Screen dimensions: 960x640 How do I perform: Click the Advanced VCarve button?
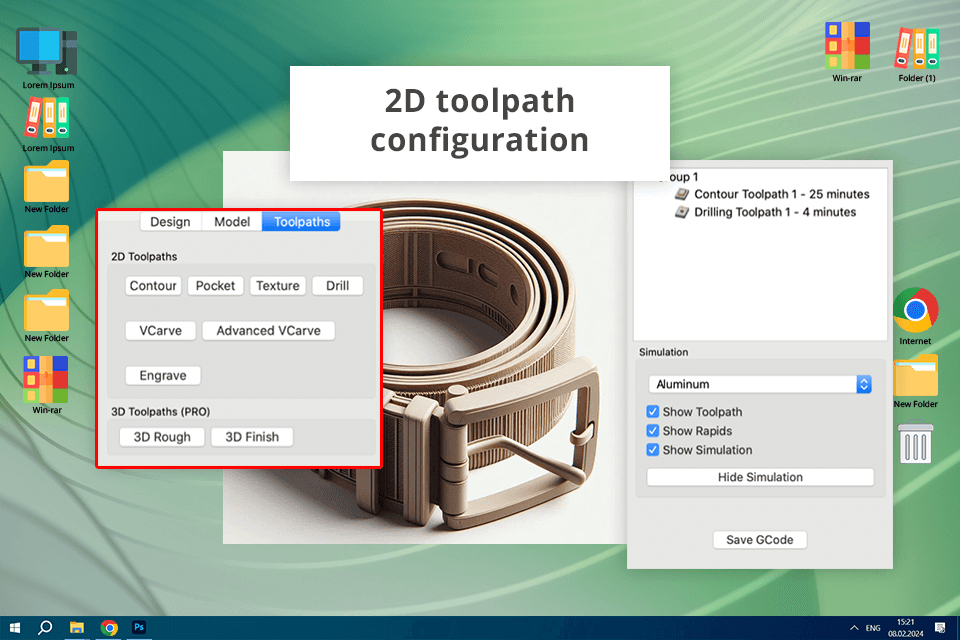coord(268,331)
